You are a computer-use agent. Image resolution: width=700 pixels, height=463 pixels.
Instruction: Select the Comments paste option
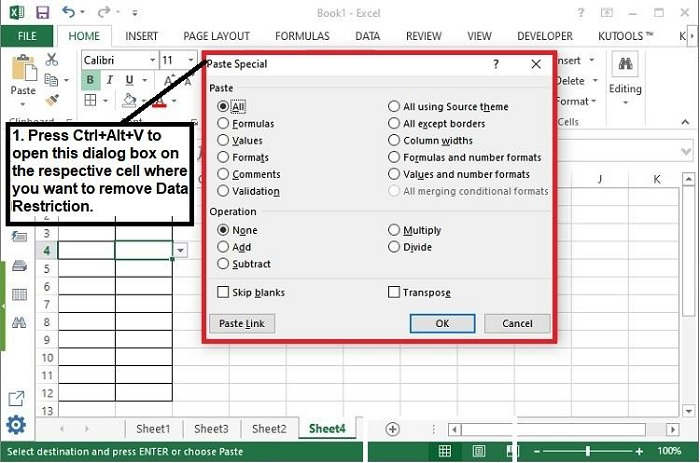249,174
